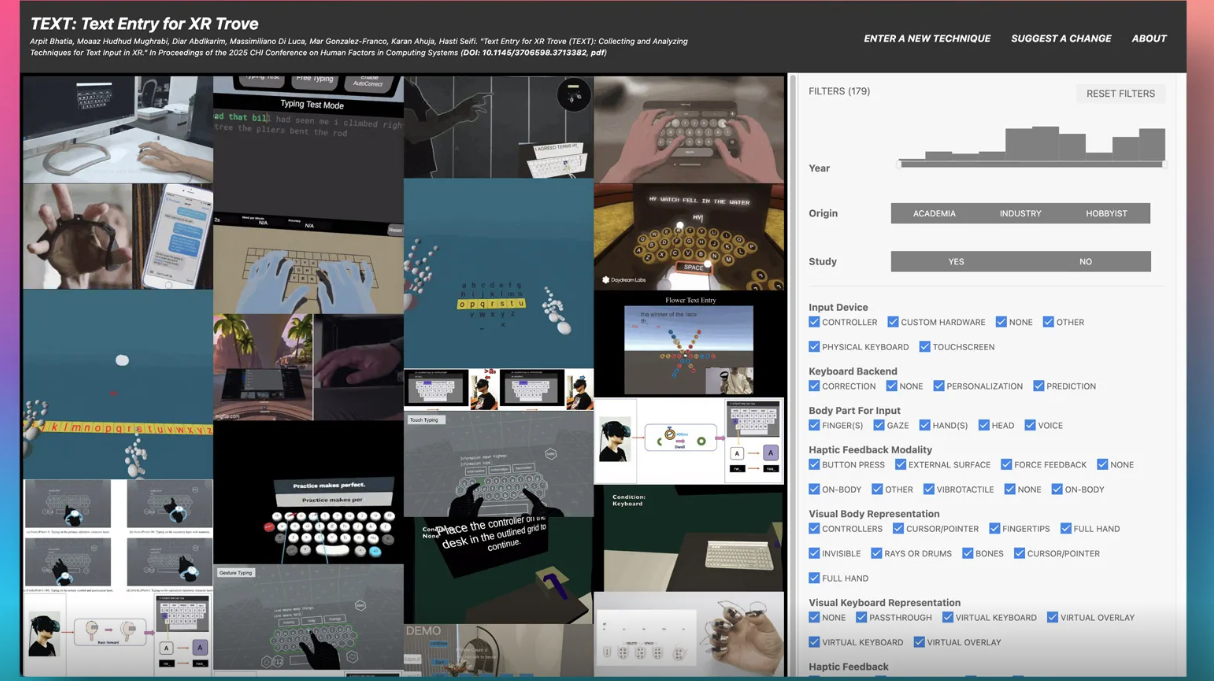
Task: Disable the CORRECTION keyboard backend filter
Action: (x=814, y=386)
